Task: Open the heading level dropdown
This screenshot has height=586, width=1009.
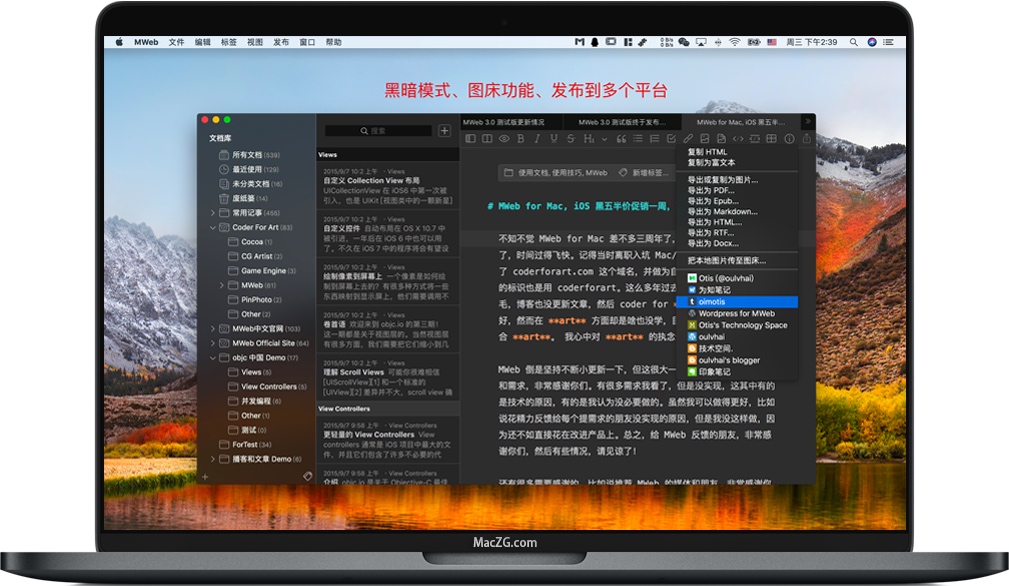Action: click(596, 138)
